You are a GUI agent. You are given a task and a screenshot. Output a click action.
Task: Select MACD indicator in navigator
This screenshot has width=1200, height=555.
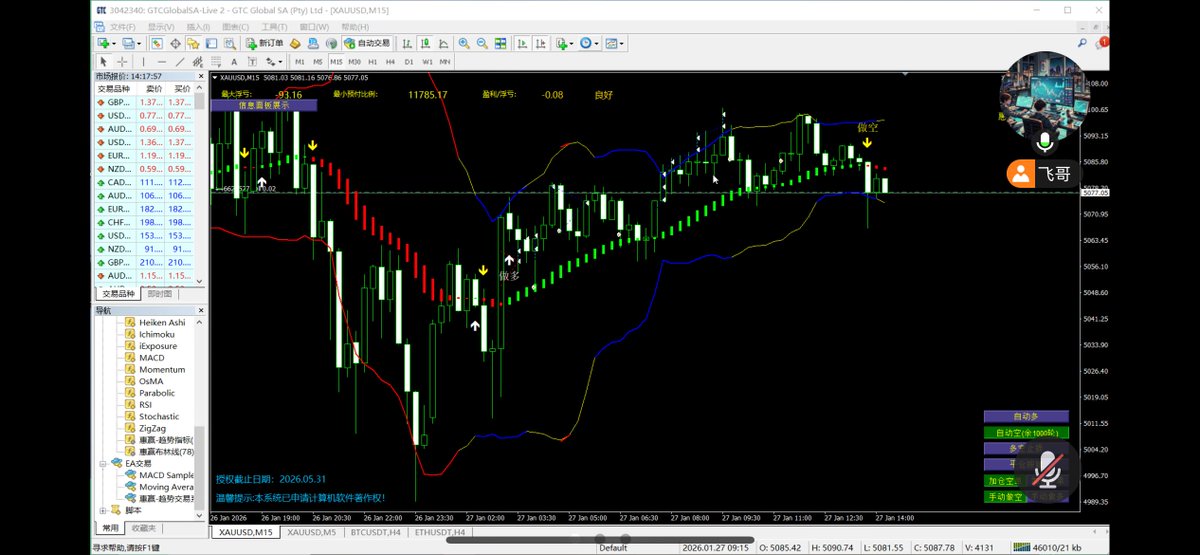pos(152,358)
